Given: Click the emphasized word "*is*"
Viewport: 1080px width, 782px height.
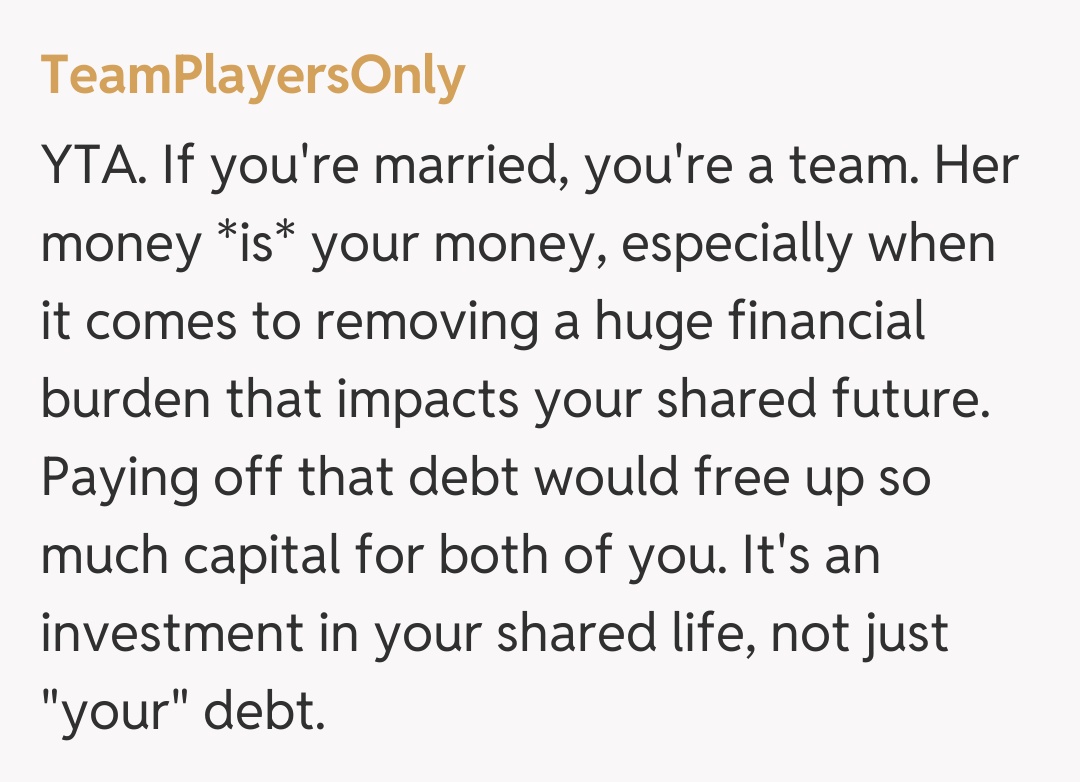Looking at the screenshot, I should pyautogui.click(x=255, y=245).
